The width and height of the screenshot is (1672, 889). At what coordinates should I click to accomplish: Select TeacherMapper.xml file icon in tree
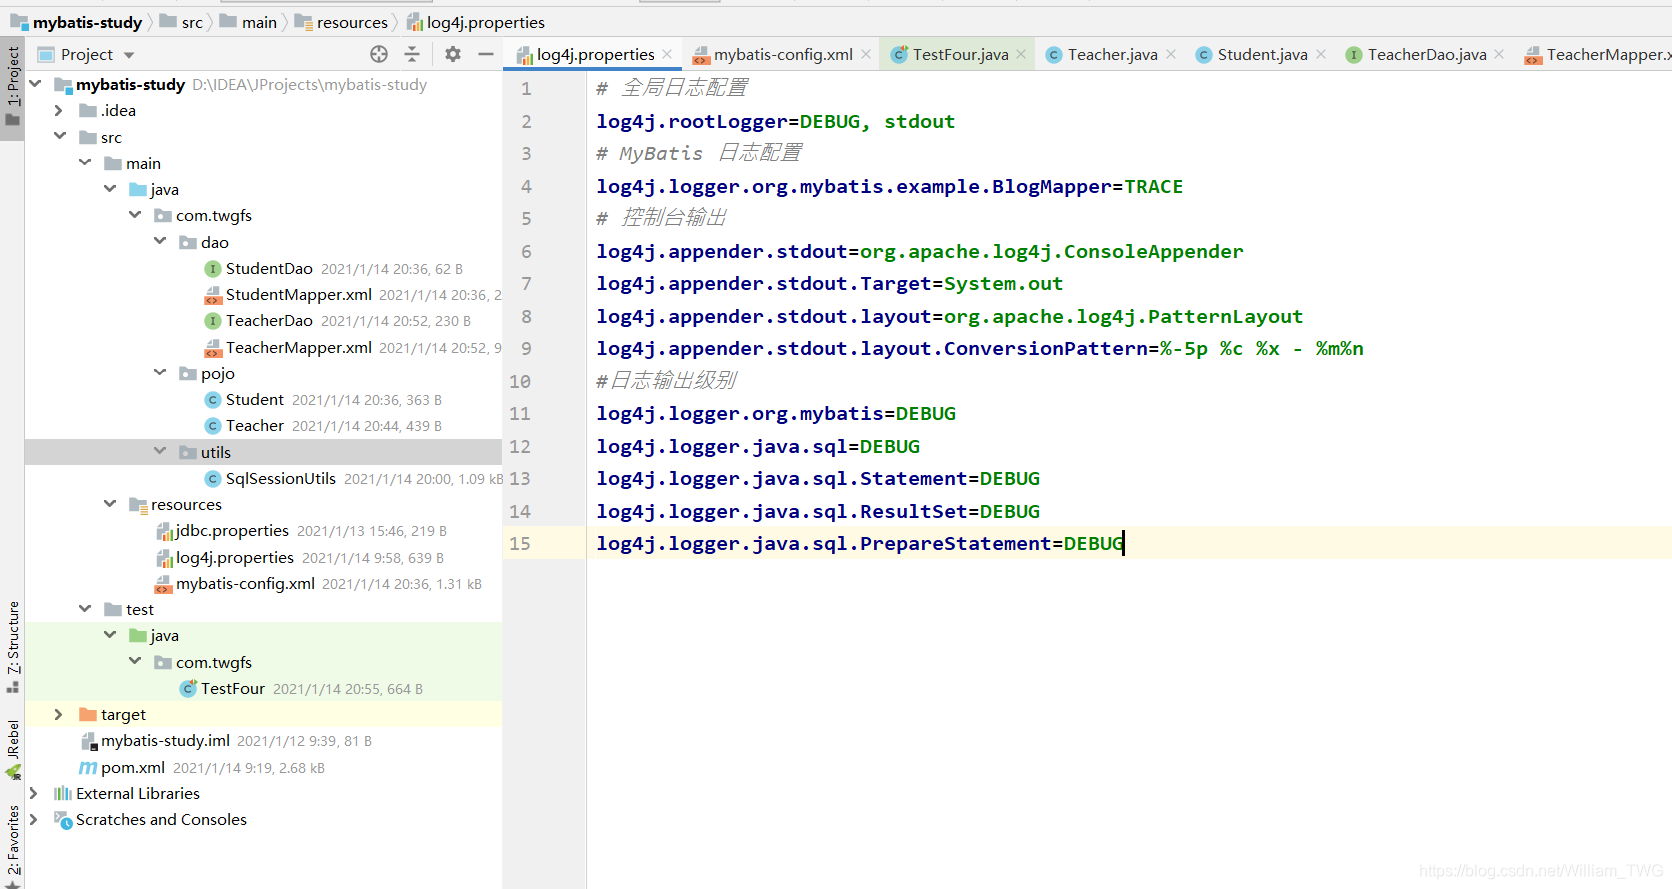(x=212, y=347)
